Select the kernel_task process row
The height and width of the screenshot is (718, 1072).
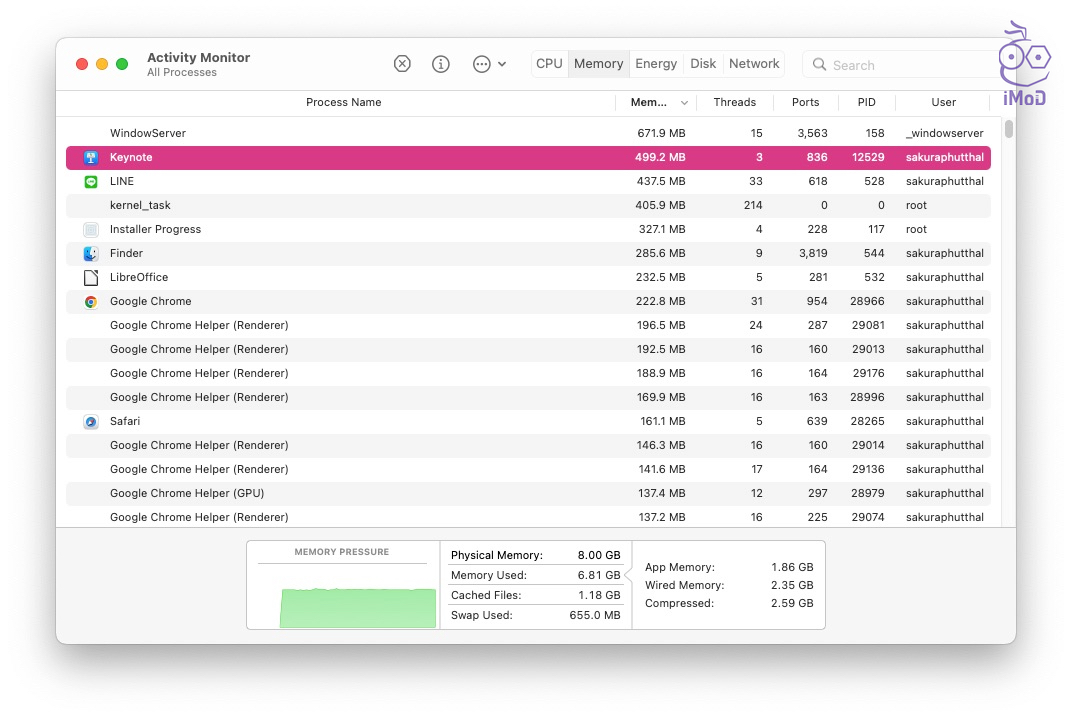click(x=400, y=205)
